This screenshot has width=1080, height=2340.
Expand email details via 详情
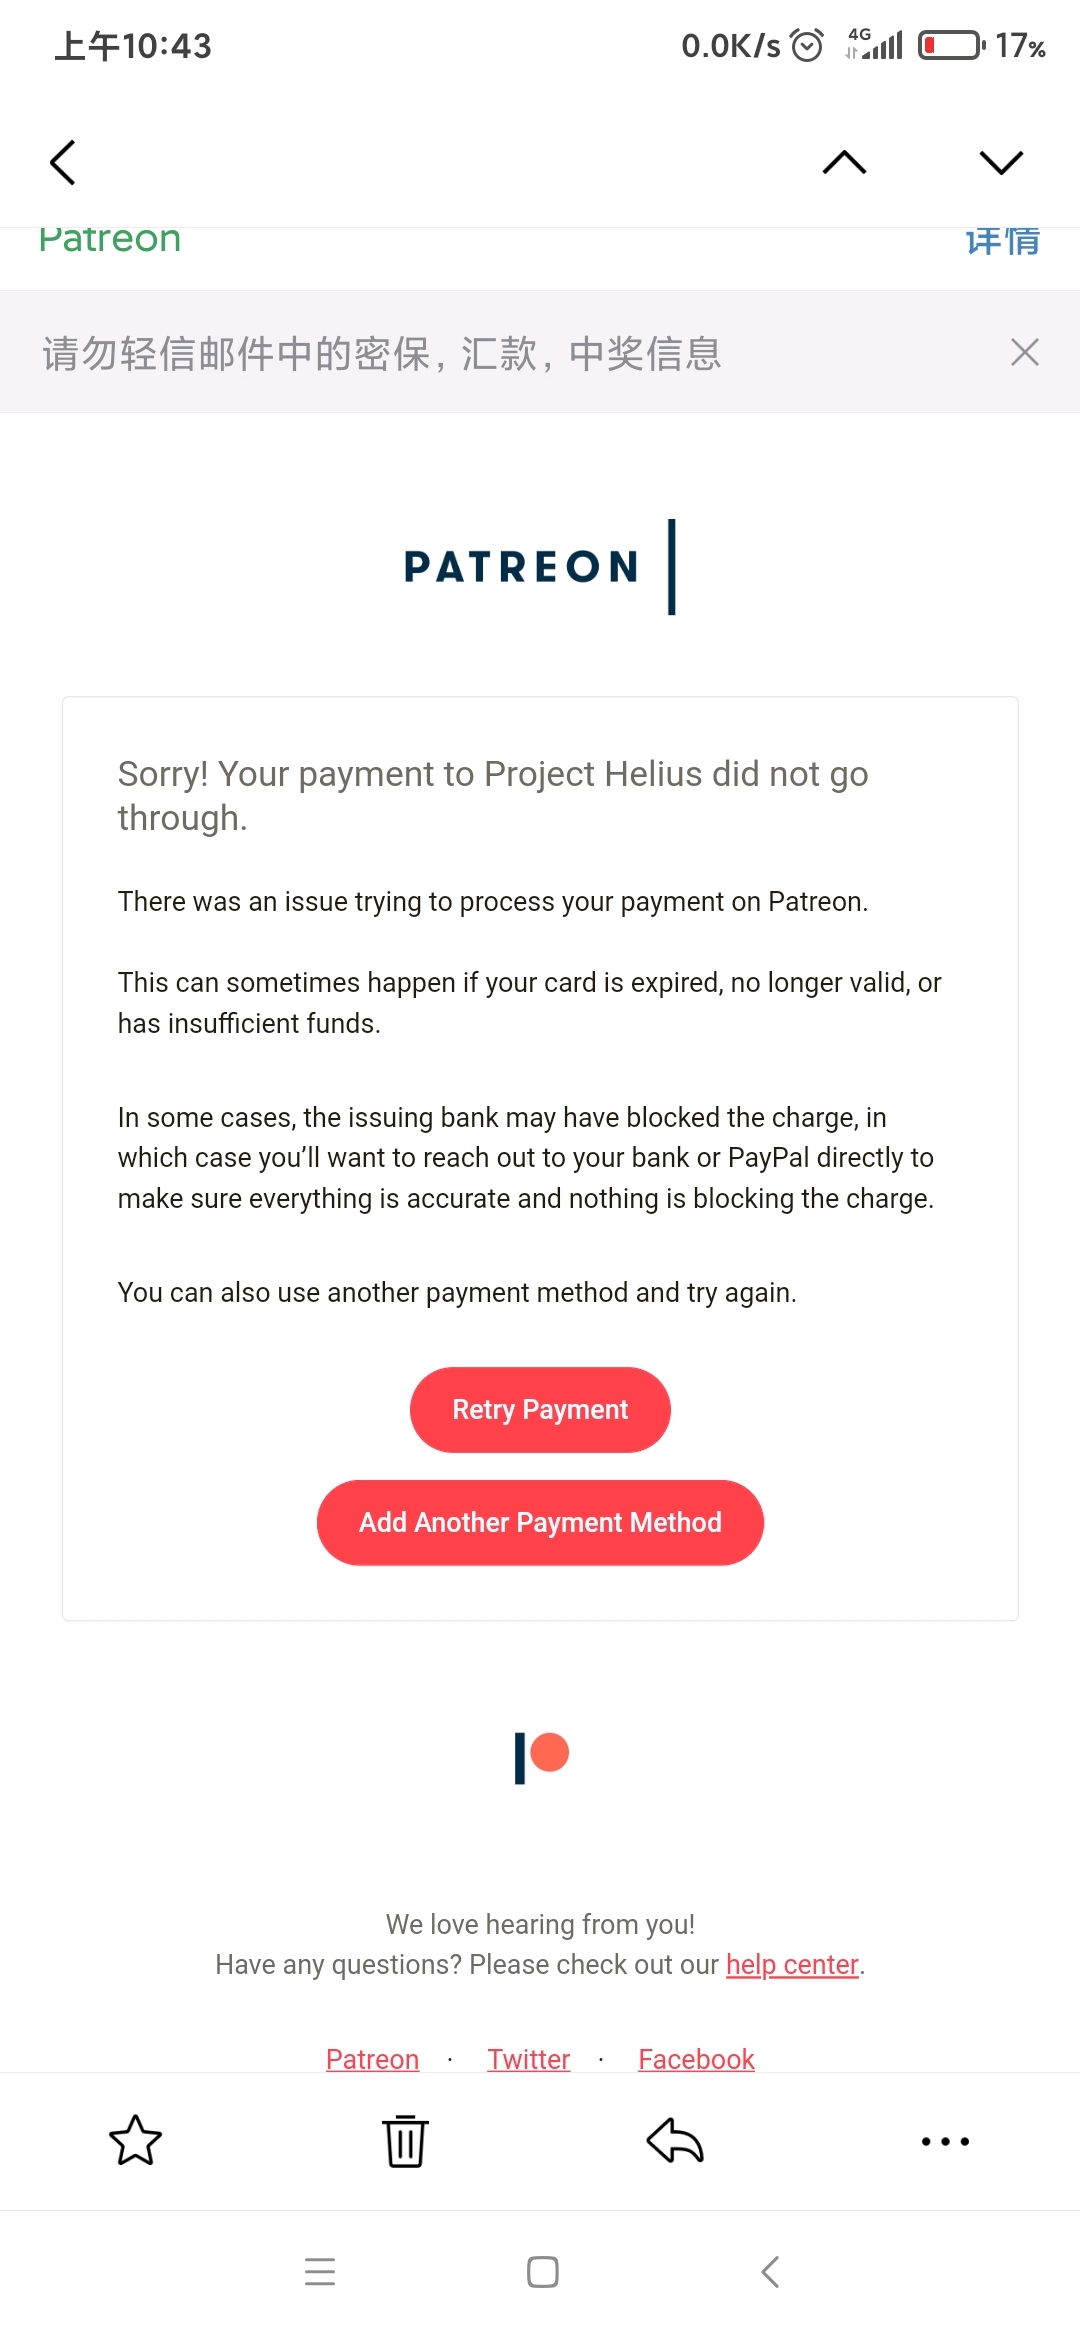[x=1003, y=241]
